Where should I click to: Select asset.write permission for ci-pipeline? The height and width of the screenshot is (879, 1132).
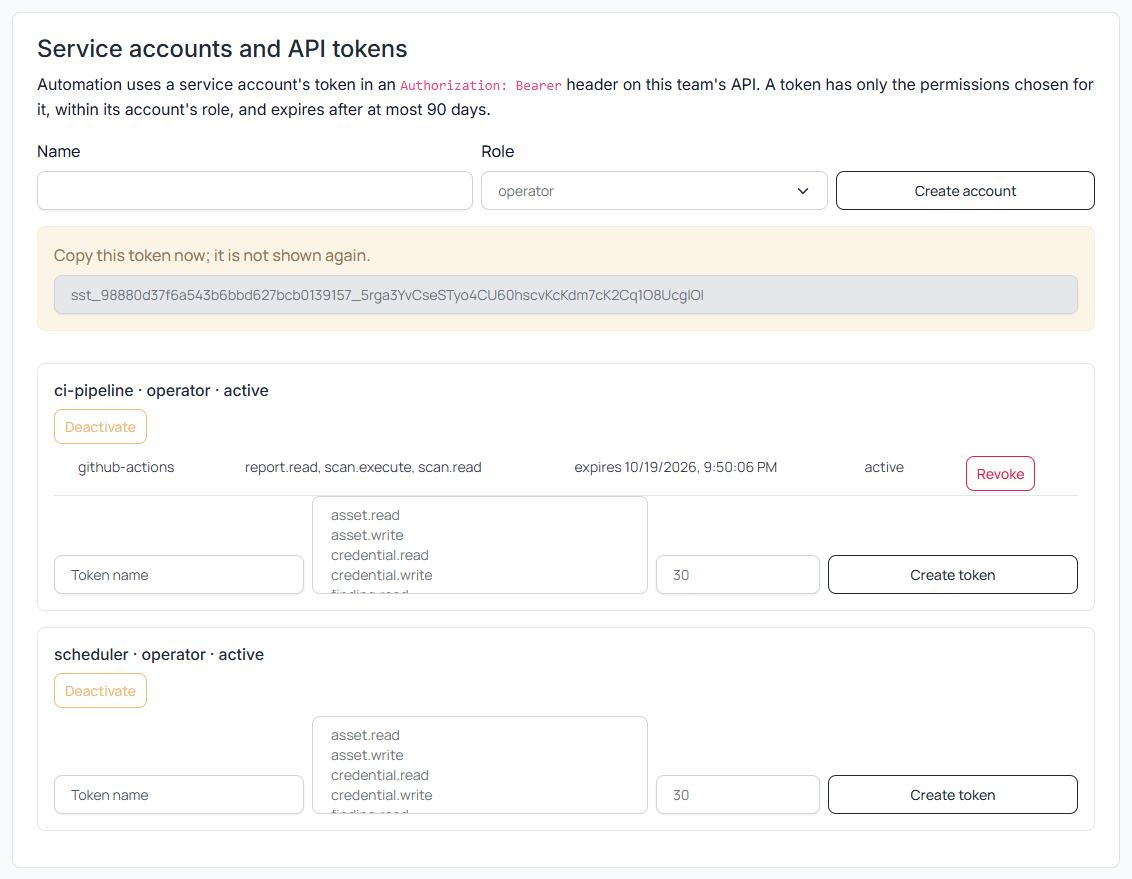(x=367, y=535)
